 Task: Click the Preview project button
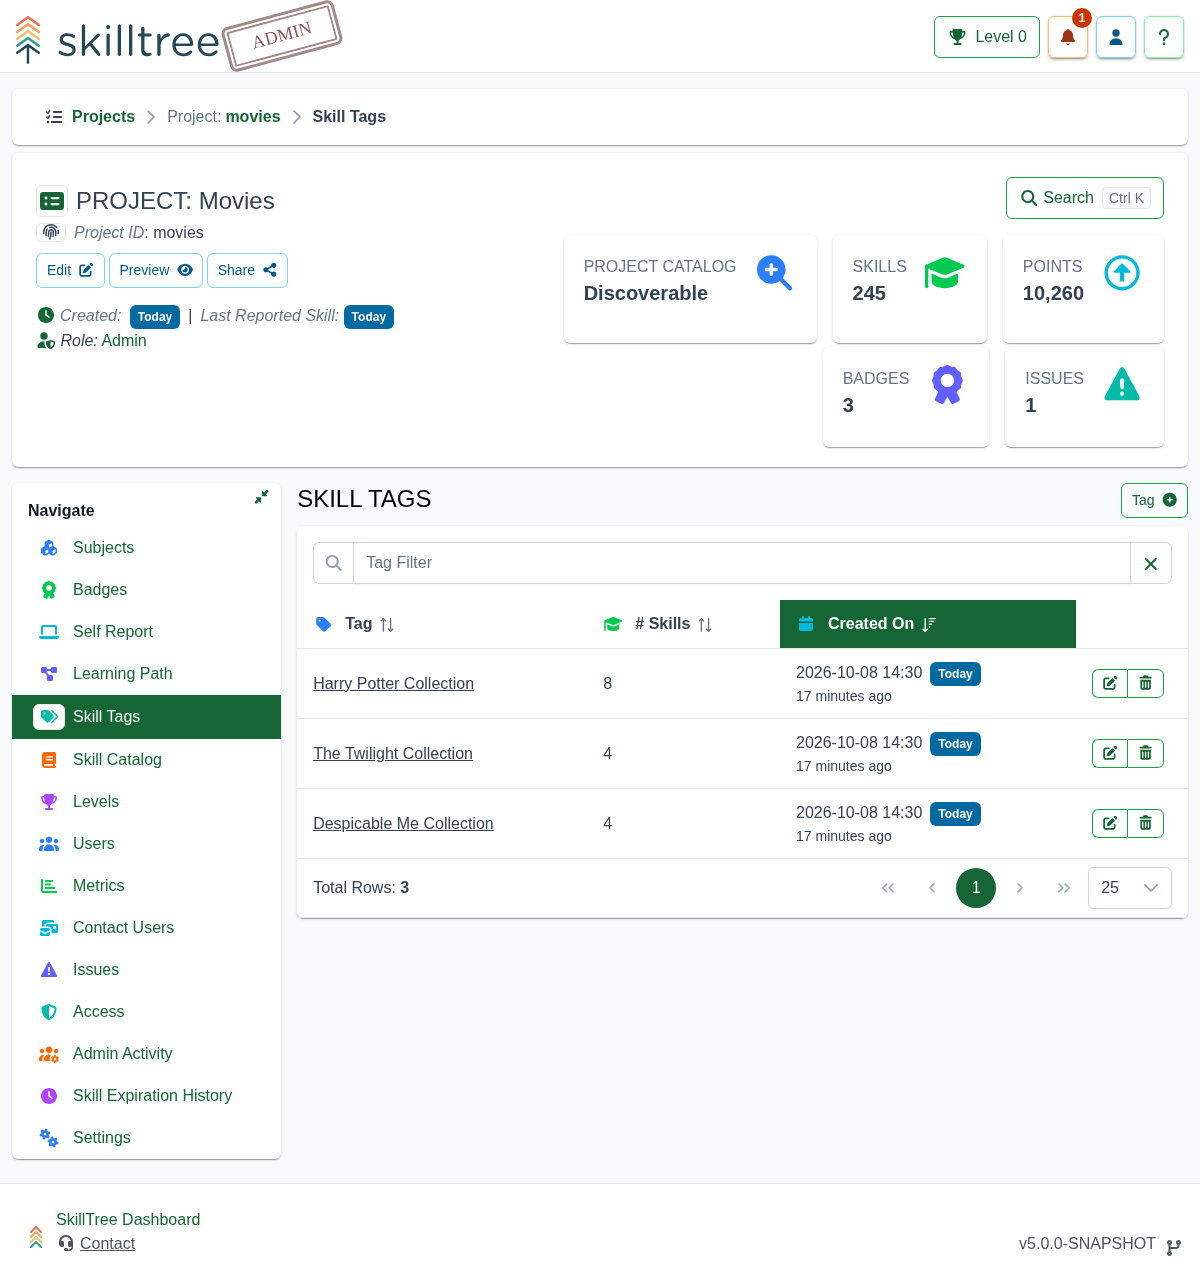(156, 270)
